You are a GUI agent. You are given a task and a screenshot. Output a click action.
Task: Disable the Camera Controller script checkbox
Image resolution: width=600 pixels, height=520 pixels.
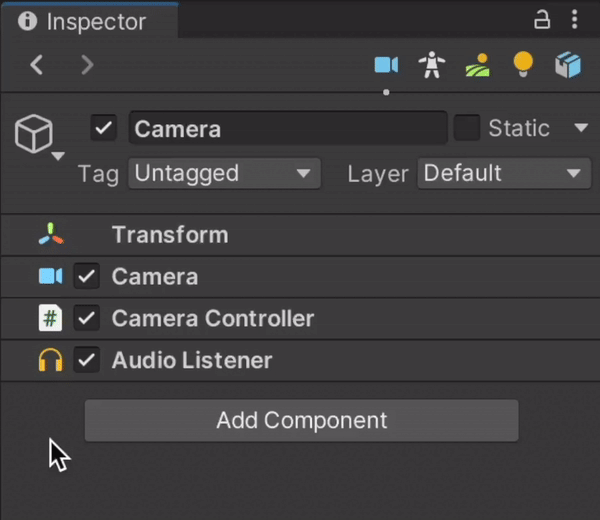tap(87, 319)
